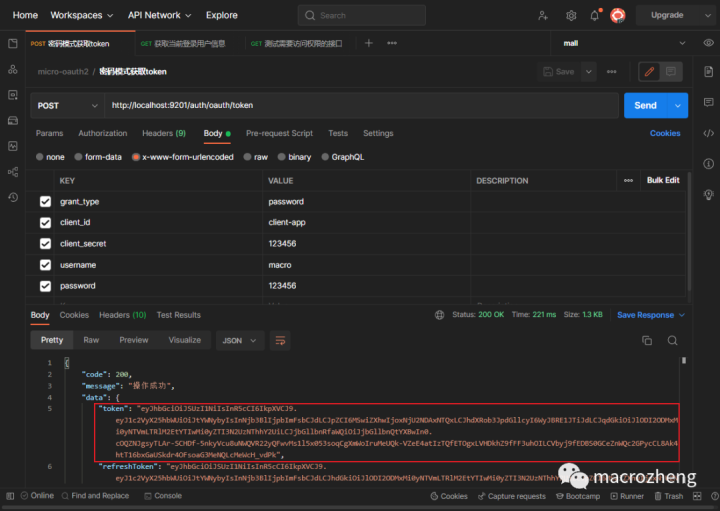Switch to Pre-request Script tab
720x511 pixels.
point(279,133)
